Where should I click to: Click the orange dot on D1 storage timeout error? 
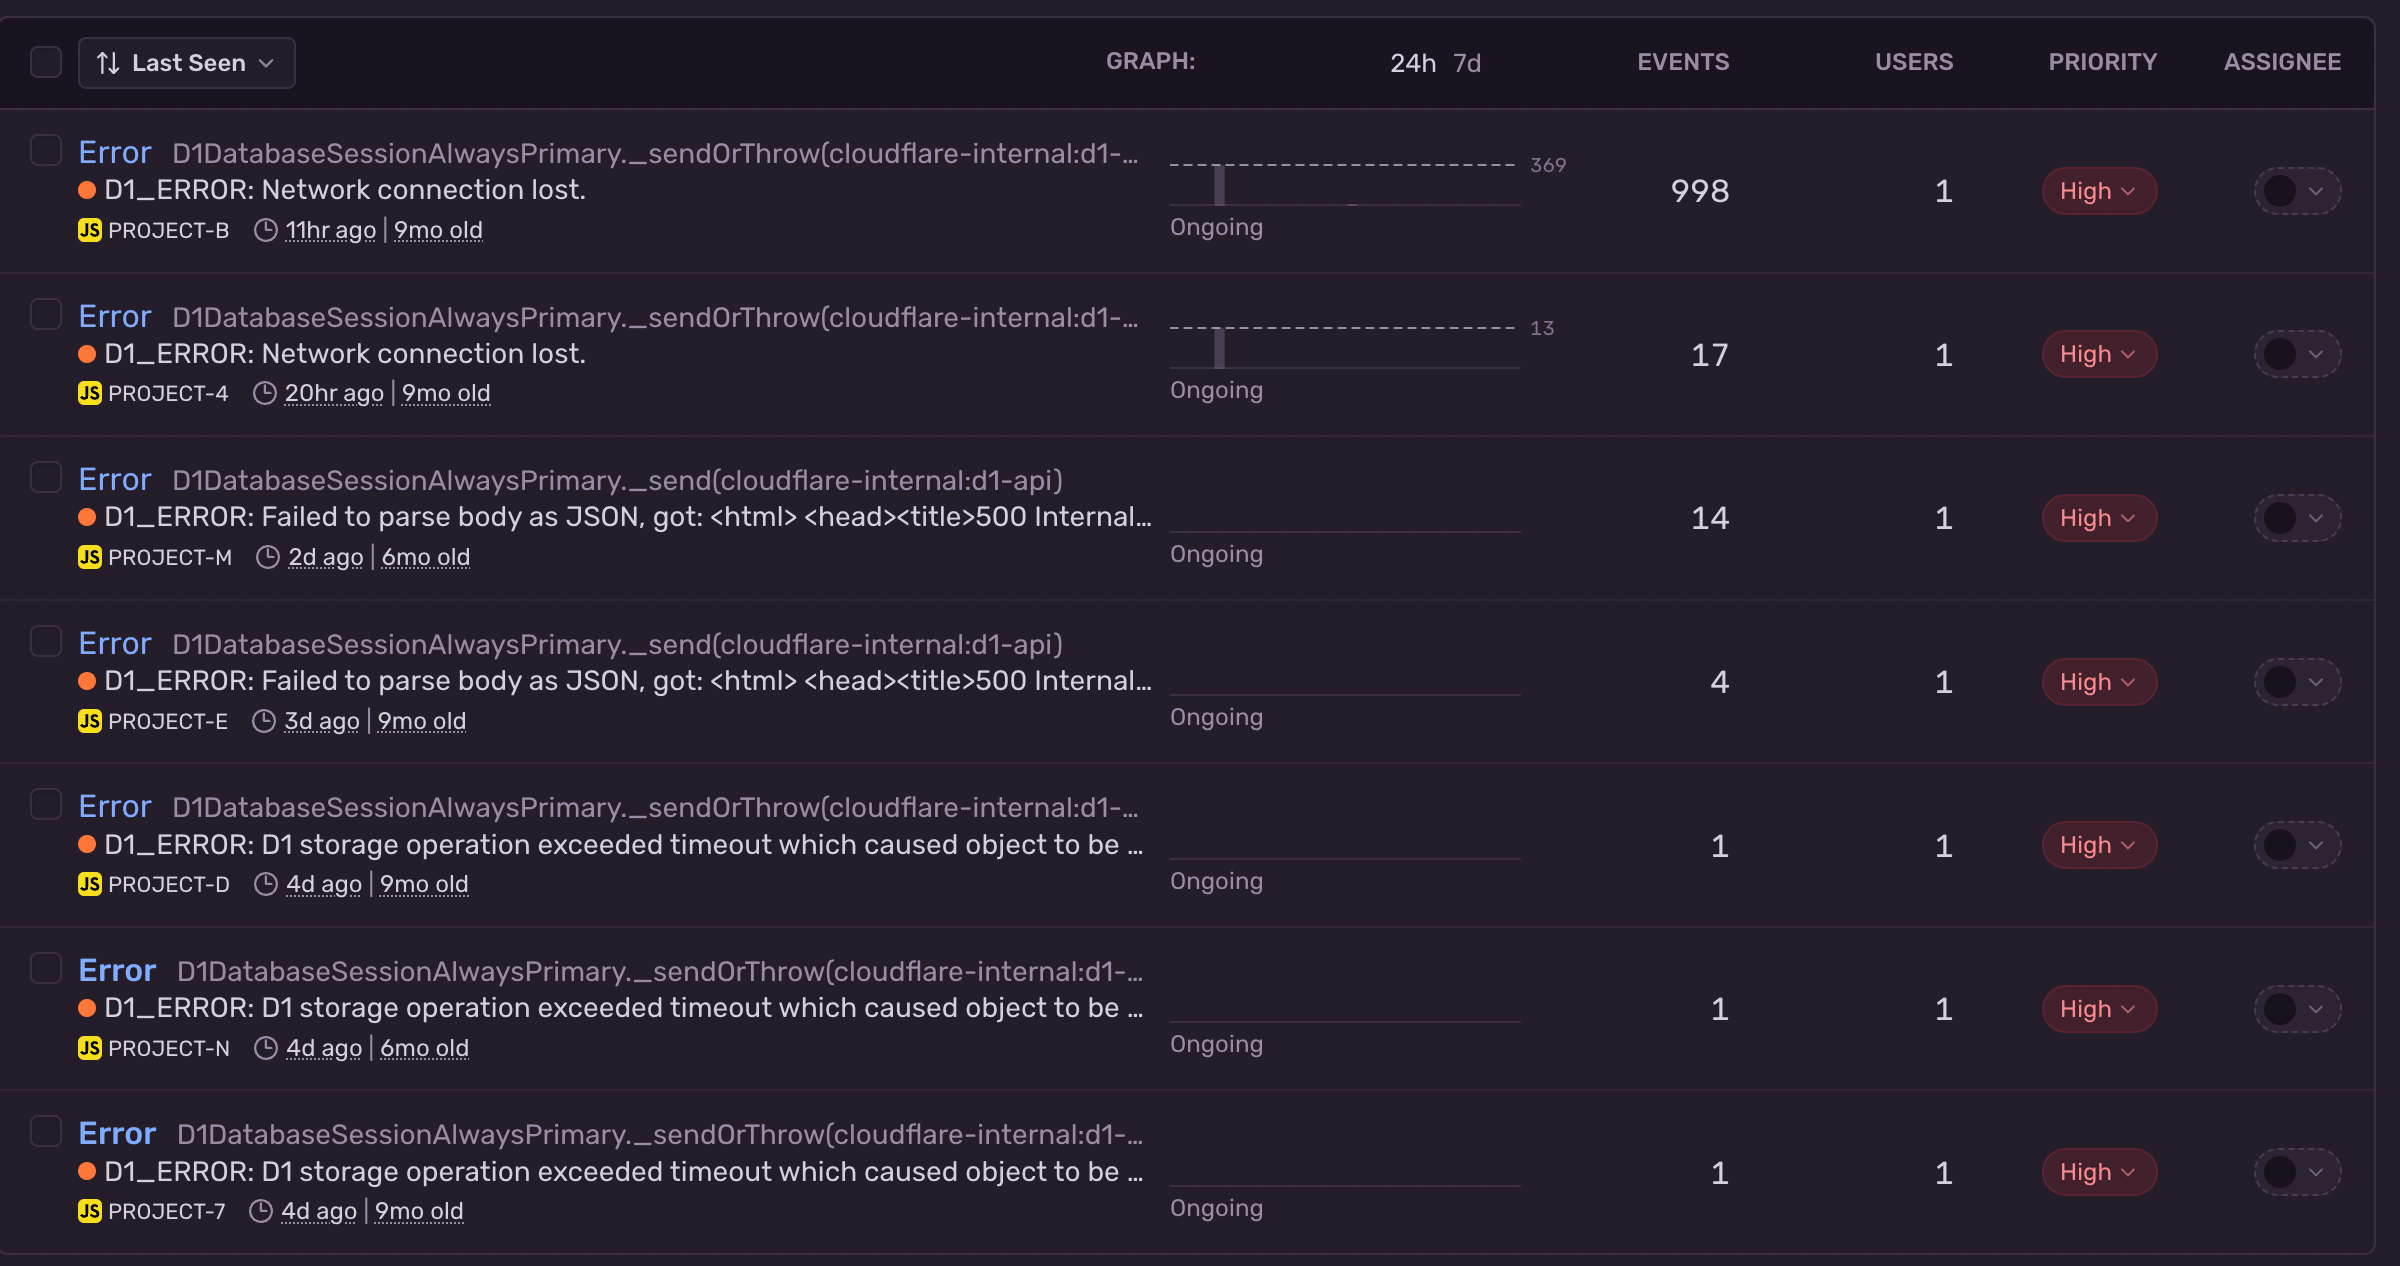(88, 845)
